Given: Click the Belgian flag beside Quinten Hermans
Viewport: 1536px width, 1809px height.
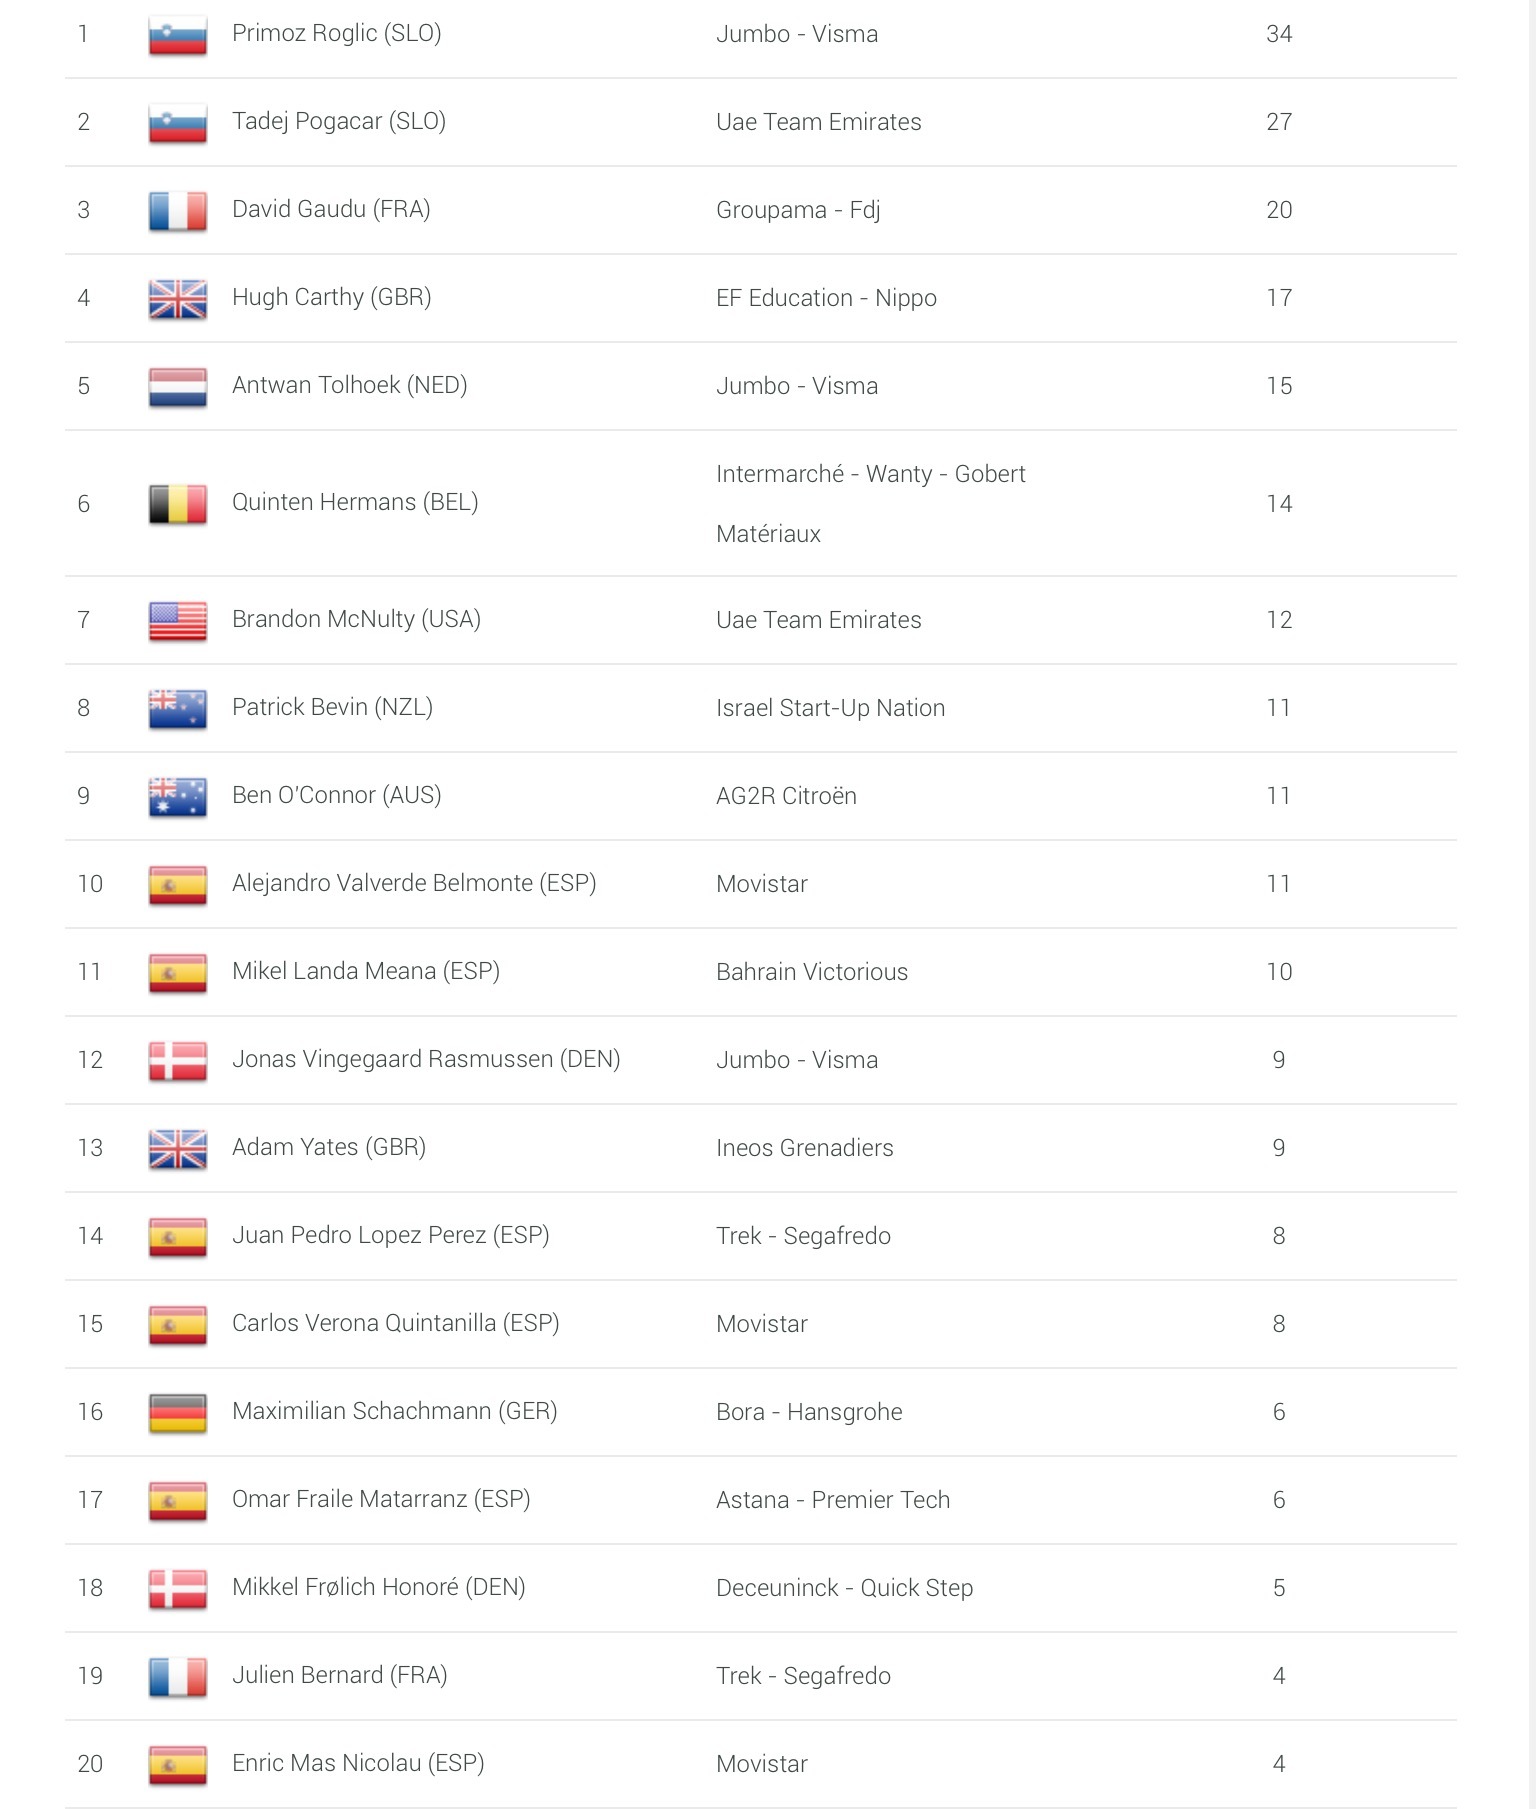Looking at the screenshot, I should click(177, 504).
